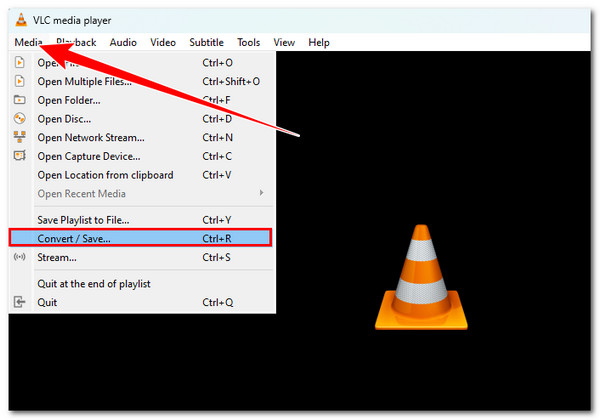This screenshot has width=600, height=420.
Task: Click the Ctrl+Q shortcut text
Action: point(217,303)
